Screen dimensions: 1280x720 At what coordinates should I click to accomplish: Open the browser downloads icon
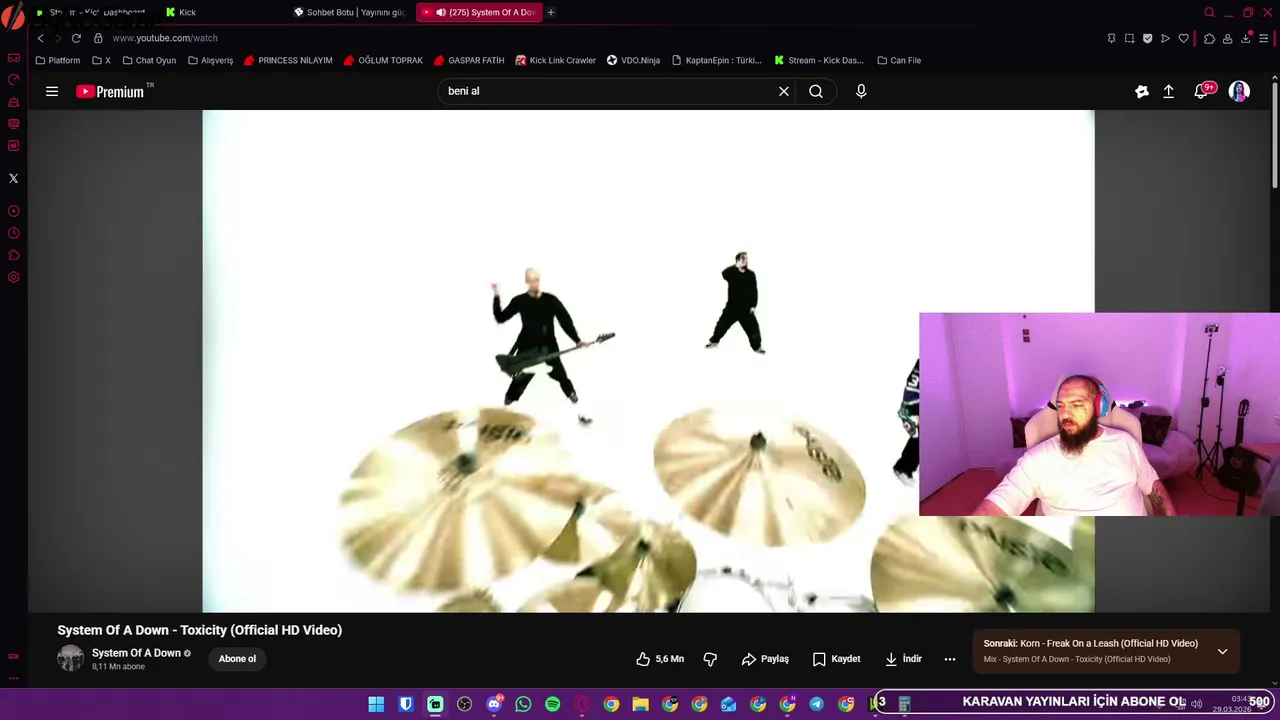click(1246, 38)
